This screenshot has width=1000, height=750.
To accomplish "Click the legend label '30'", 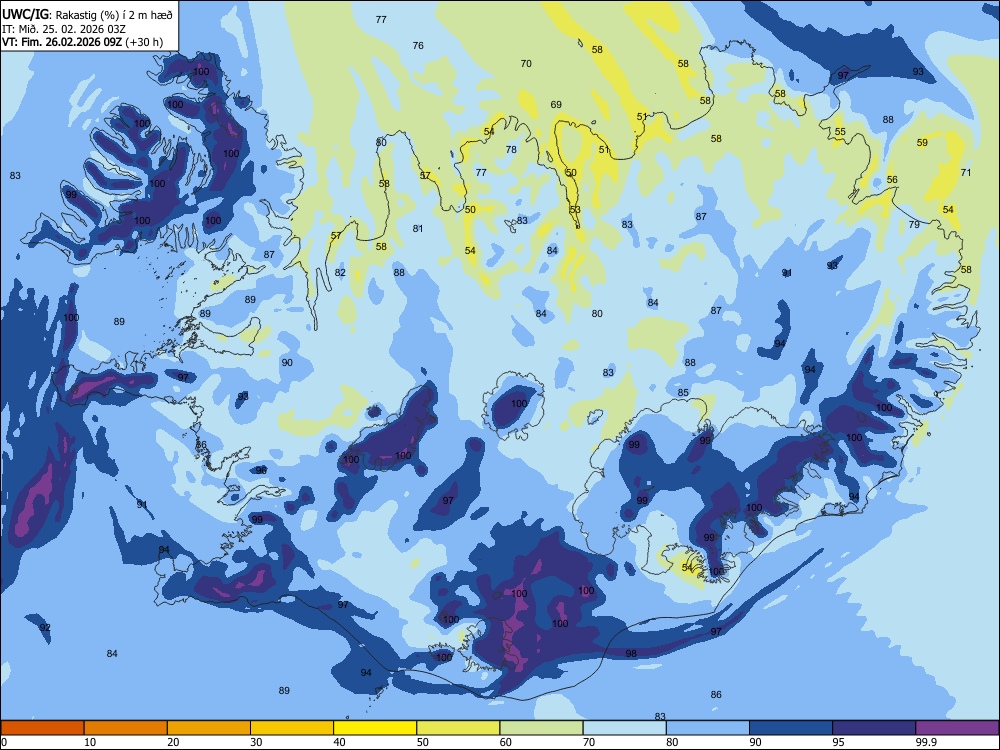I will coord(256,742).
